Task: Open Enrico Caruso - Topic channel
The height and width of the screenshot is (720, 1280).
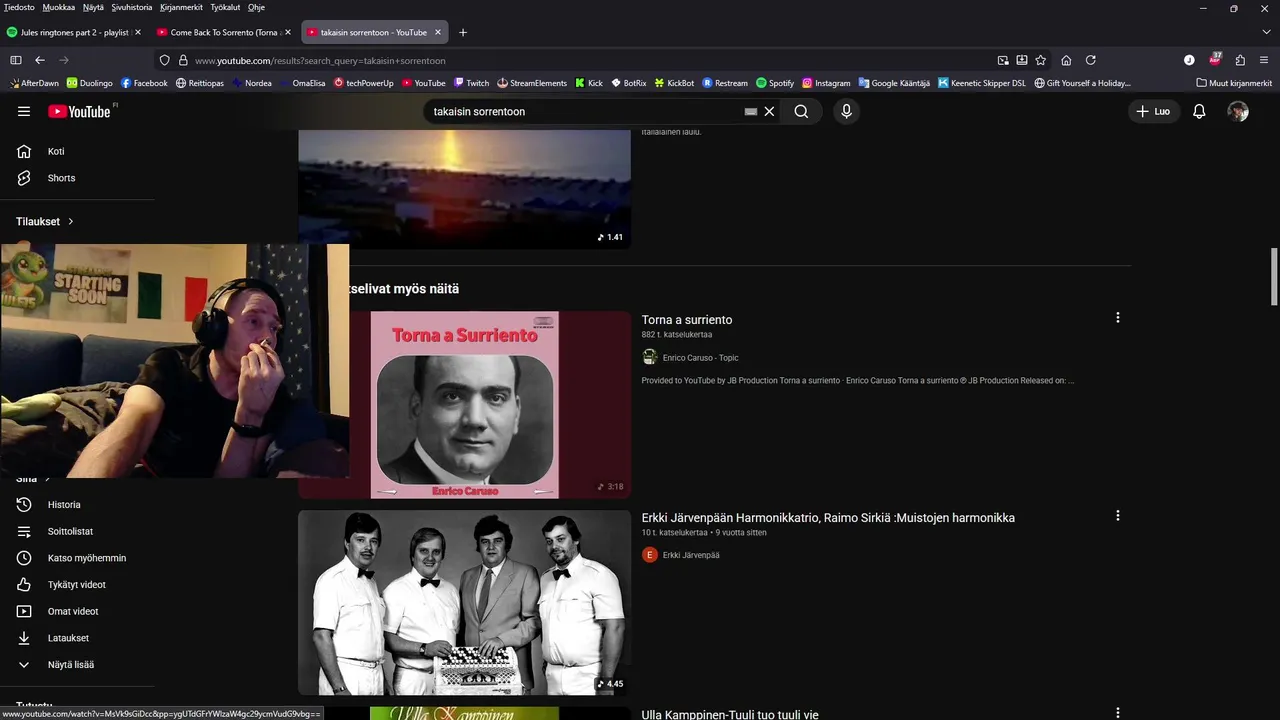Action: 701,358
